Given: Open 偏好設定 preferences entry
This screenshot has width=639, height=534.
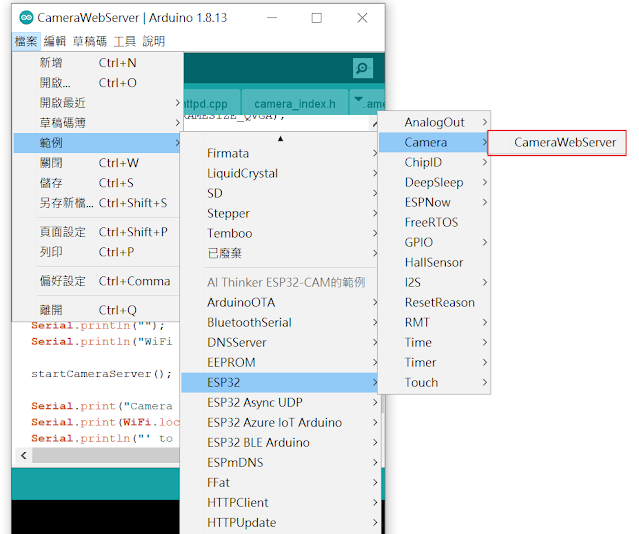Looking at the screenshot, I should 98,281.
